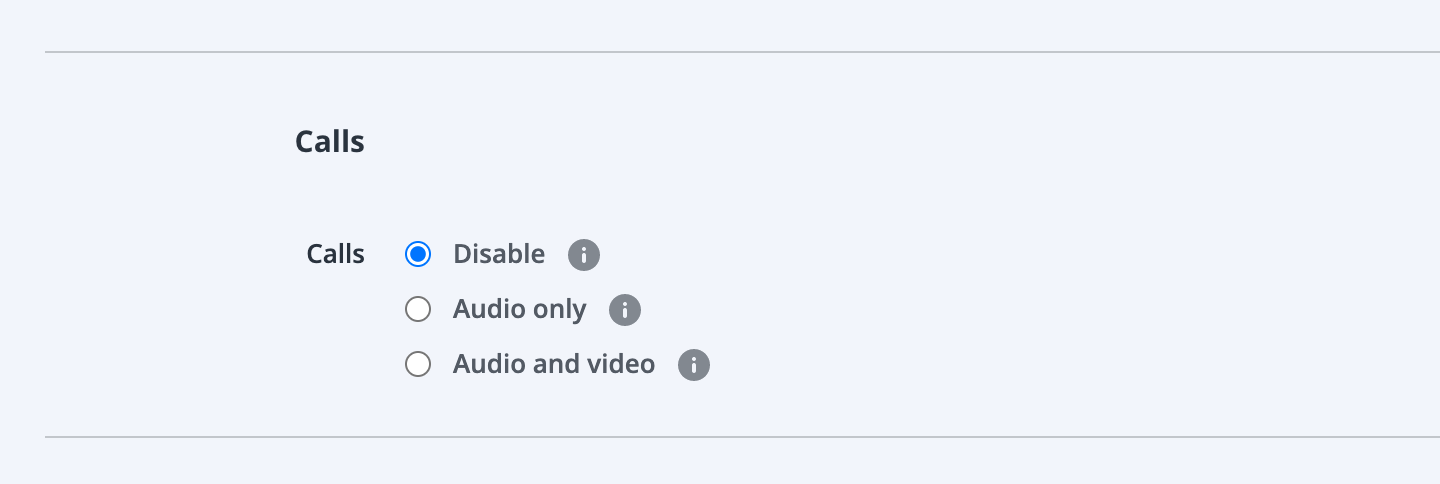Open info tooltip next to Disable

click(584, 255)
